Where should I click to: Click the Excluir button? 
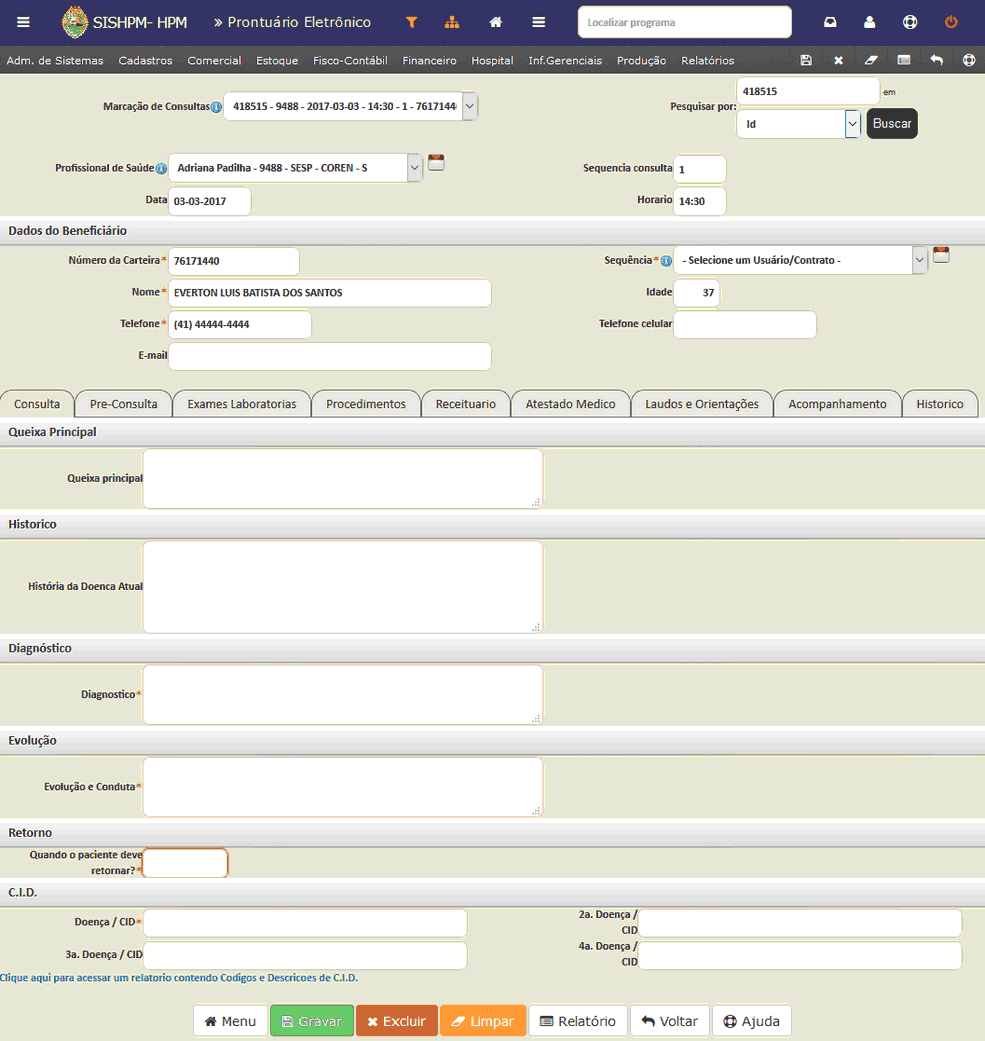396,1021
